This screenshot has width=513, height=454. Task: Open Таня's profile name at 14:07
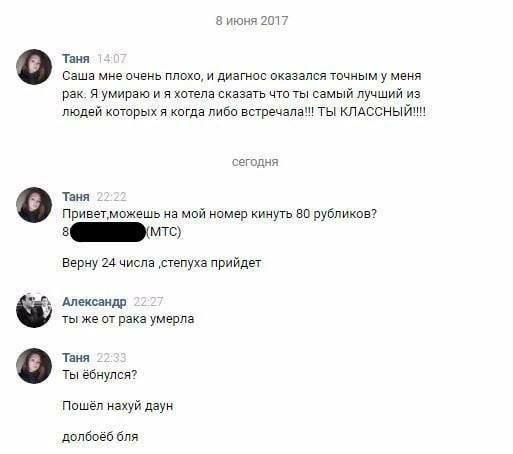[x=76, y=59]
